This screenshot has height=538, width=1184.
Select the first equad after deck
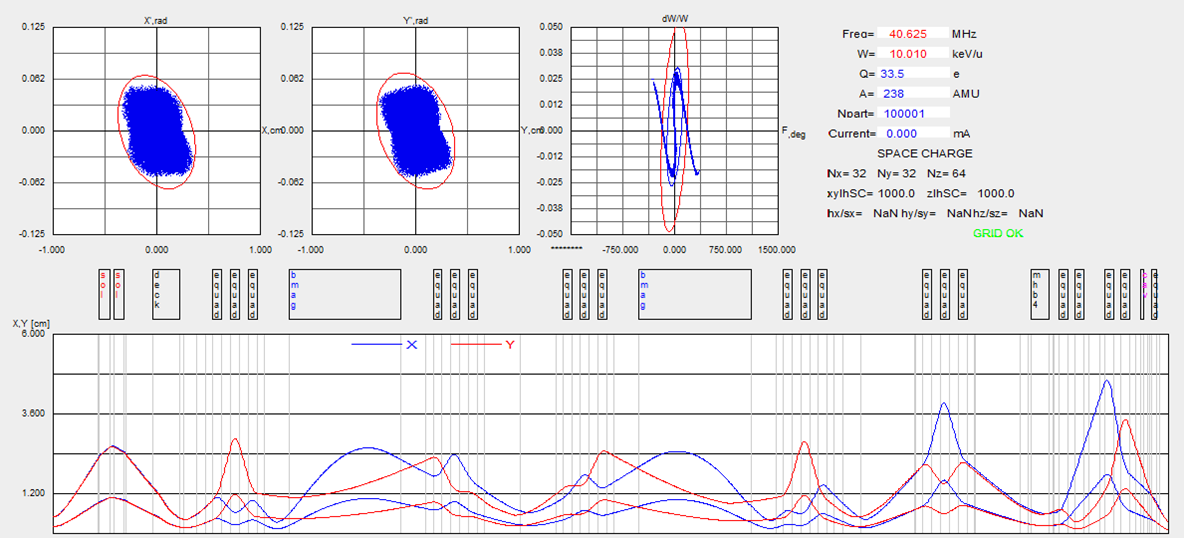[217, 293]
